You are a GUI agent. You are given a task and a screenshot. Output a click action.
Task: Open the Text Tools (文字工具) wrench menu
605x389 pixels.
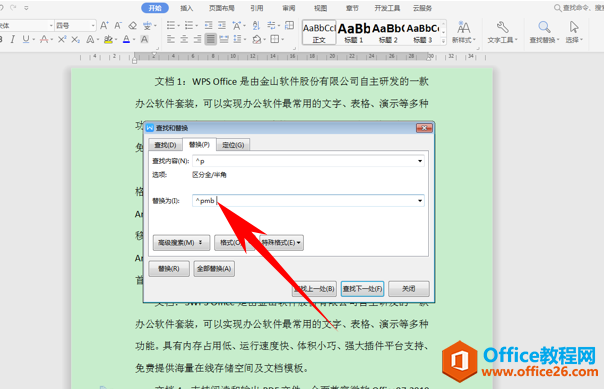pyautogui.click(x=502, y=32)
